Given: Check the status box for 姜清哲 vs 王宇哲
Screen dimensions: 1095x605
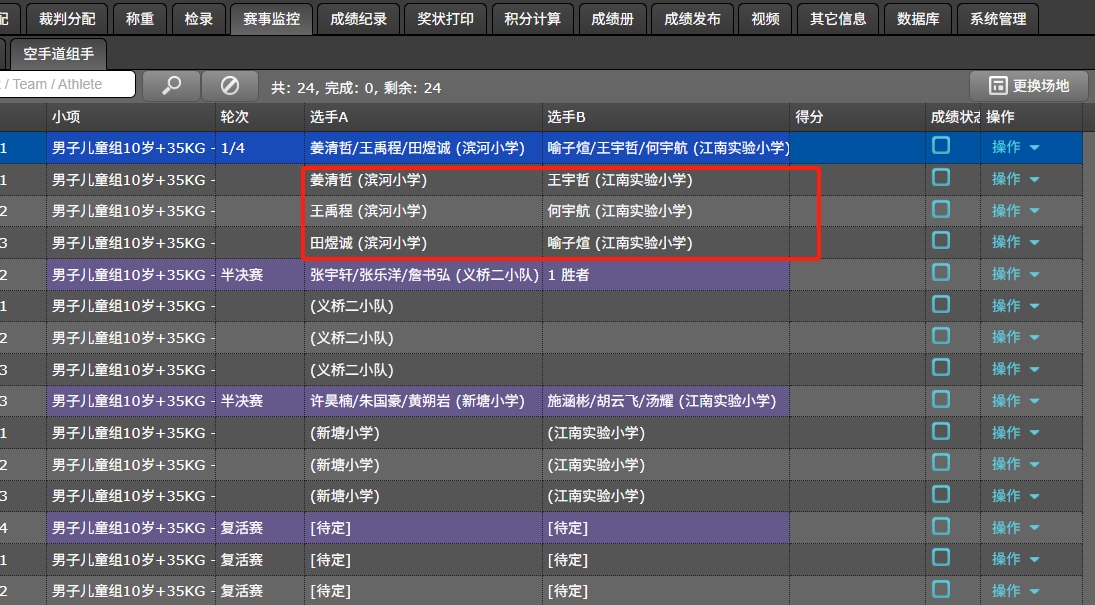Looking at the screenshot, I should click(x=941, y=178).
